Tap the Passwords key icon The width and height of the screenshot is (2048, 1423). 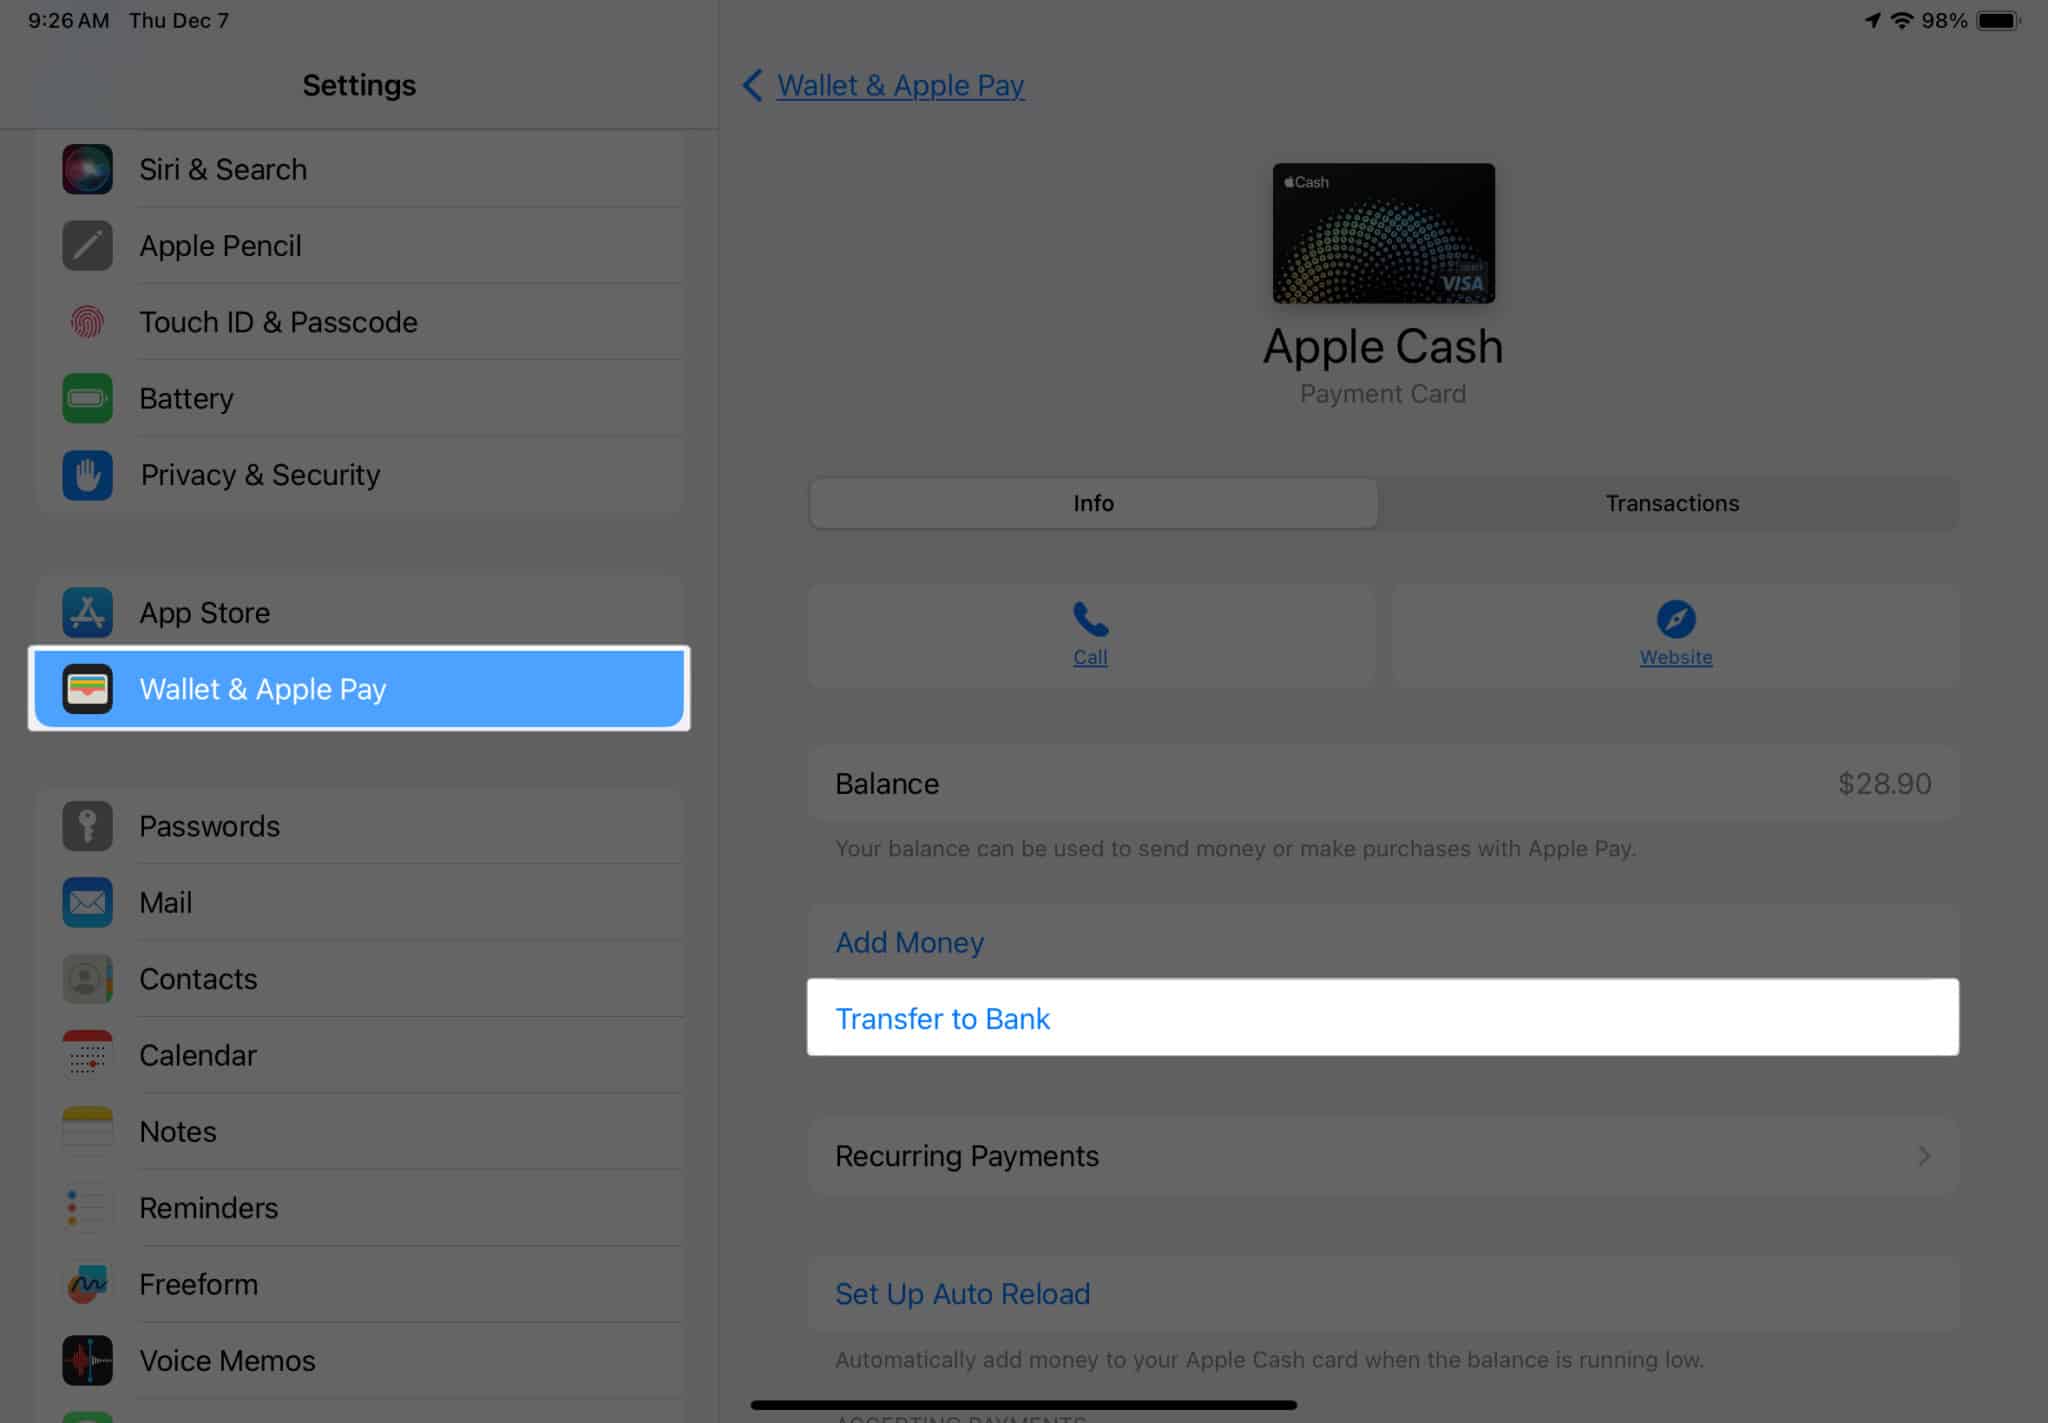87,826
